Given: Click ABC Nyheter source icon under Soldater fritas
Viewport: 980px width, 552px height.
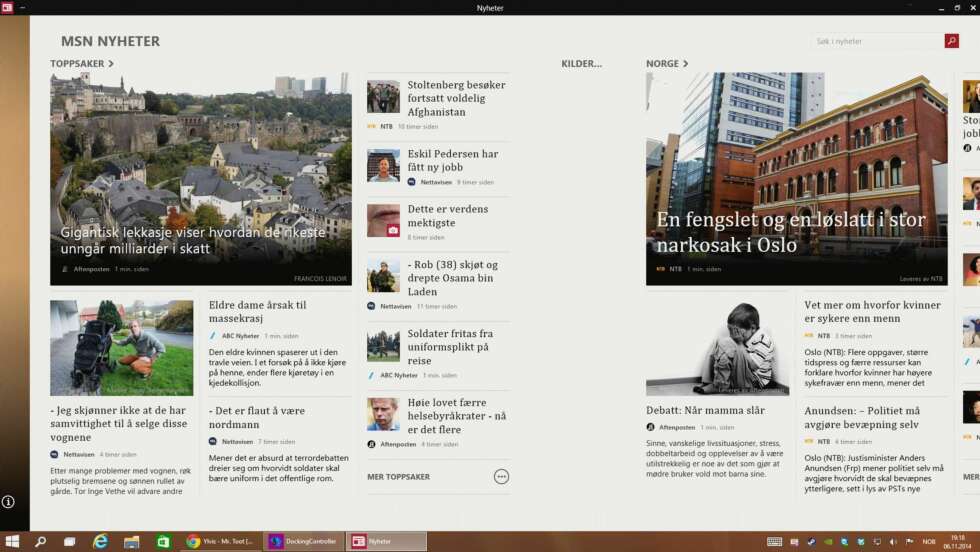Looking at the screenshot, I should tap(371, 376).
